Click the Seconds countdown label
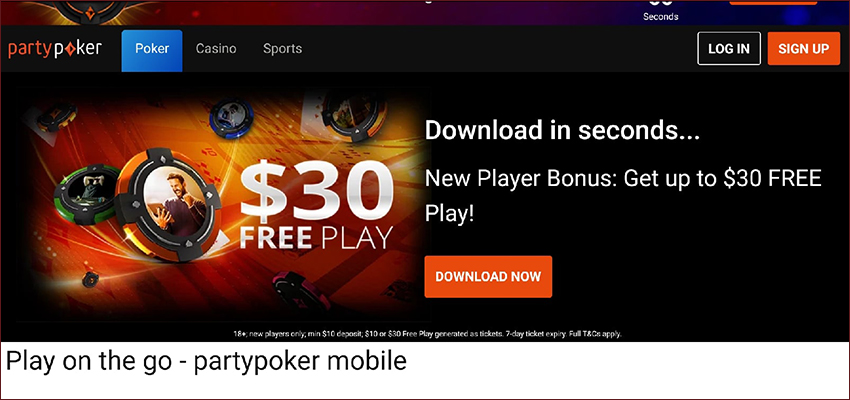This screenshot has height=400, width=850. [660, 17]
